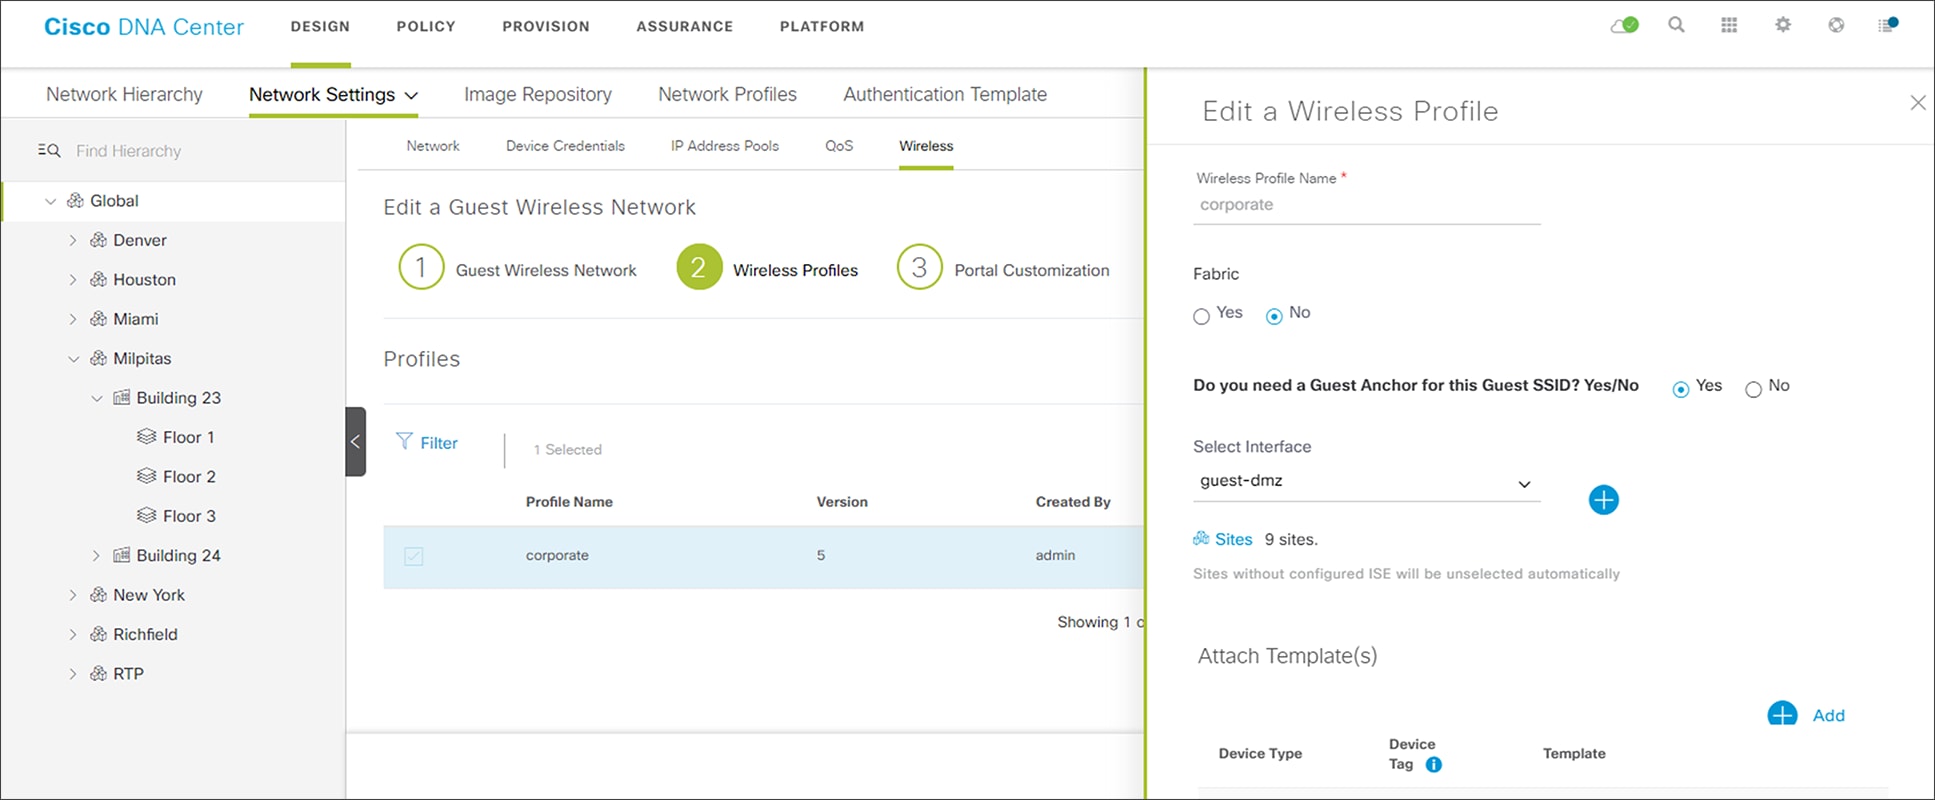Screen dimensions: 1935x800
Task: Expand the Building 24 node
Action: (x=96, y=555)
